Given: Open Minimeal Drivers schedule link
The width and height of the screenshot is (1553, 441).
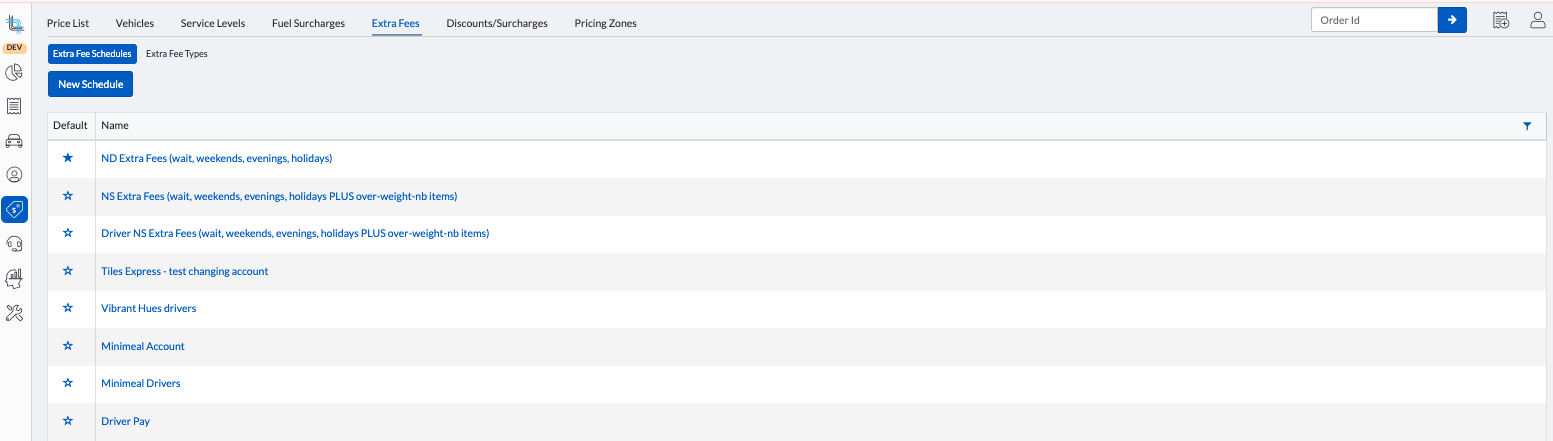Looking at the screenshot, I should [141, 383].
